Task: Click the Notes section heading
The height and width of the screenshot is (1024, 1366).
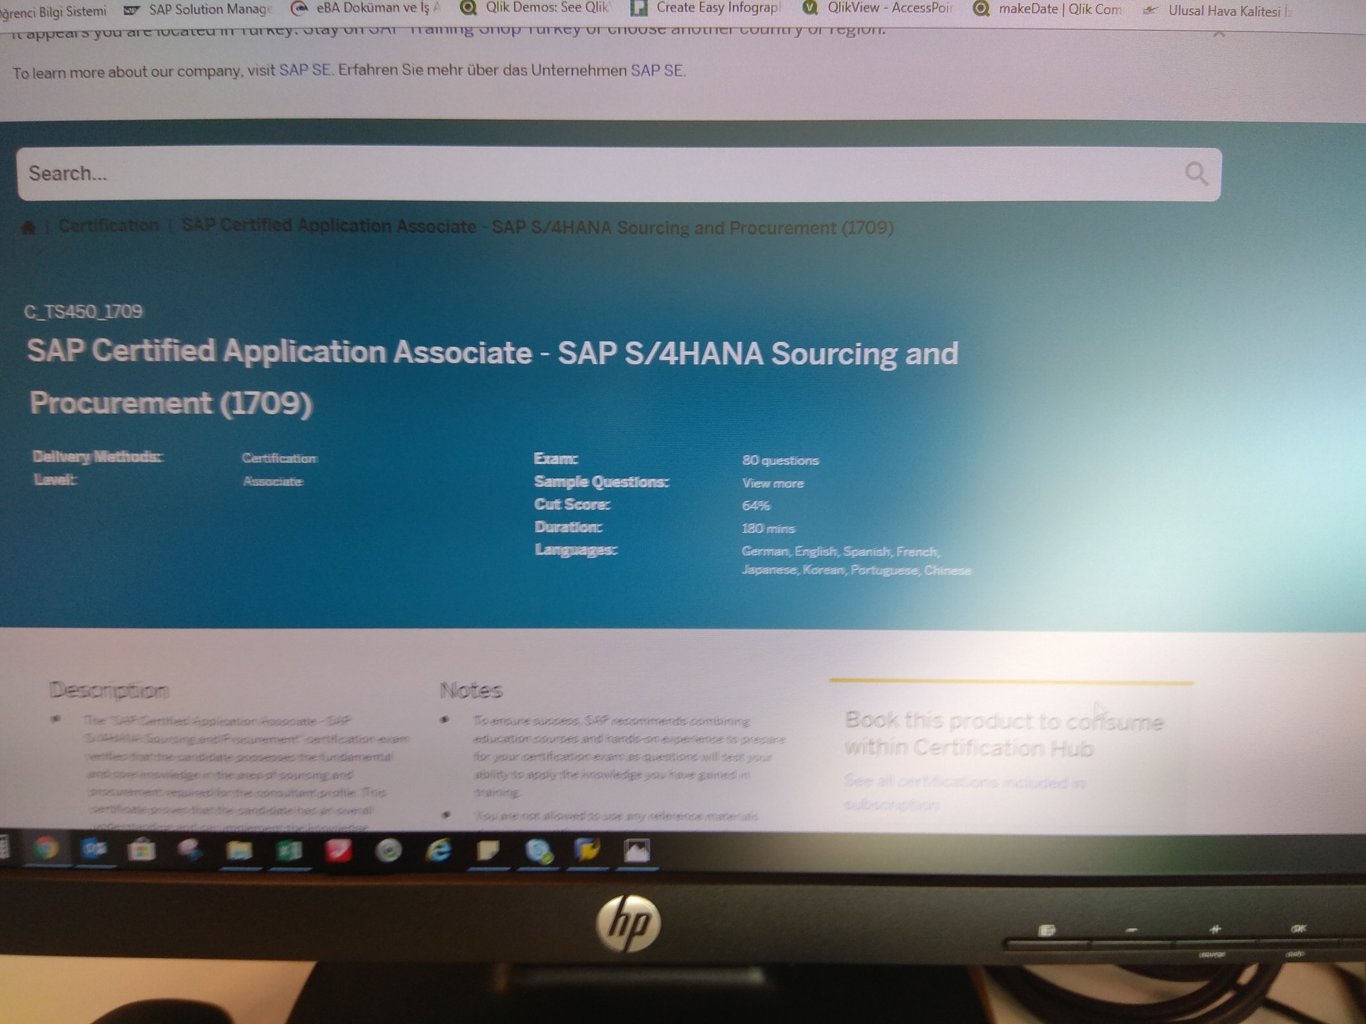Action: click(x=471, y=690)
